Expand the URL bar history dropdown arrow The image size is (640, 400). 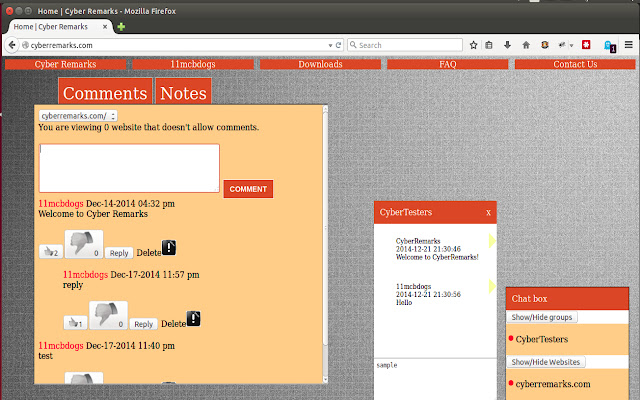[332, 45]
